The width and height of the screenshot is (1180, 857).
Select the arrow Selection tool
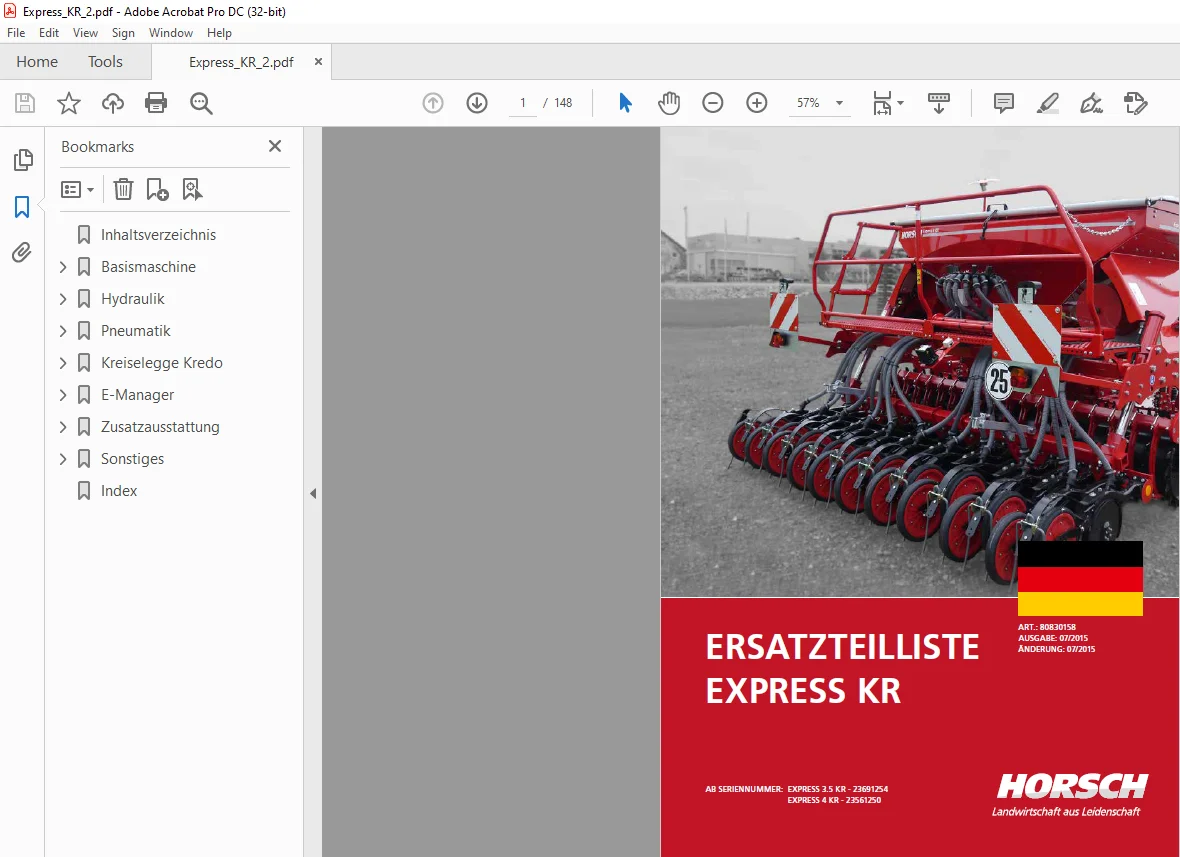(625, 103)
